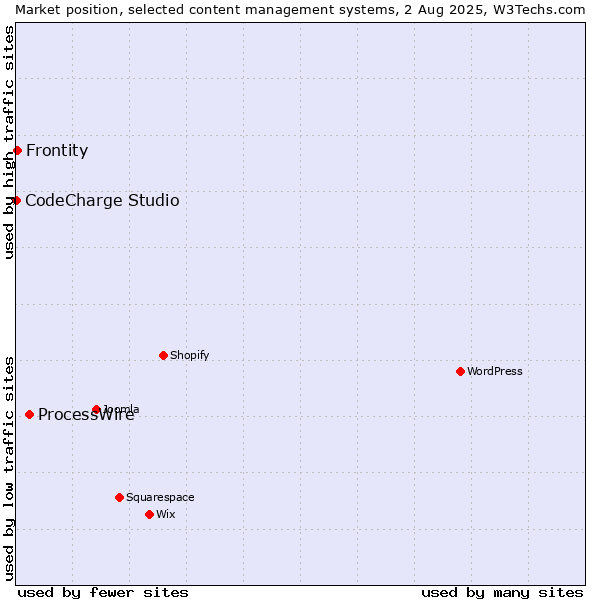This screenshot has height=600, width=600.
Task: Click the 'used by fewer sites' axis label
Action: pyautogui.click(x=103, y=593)
